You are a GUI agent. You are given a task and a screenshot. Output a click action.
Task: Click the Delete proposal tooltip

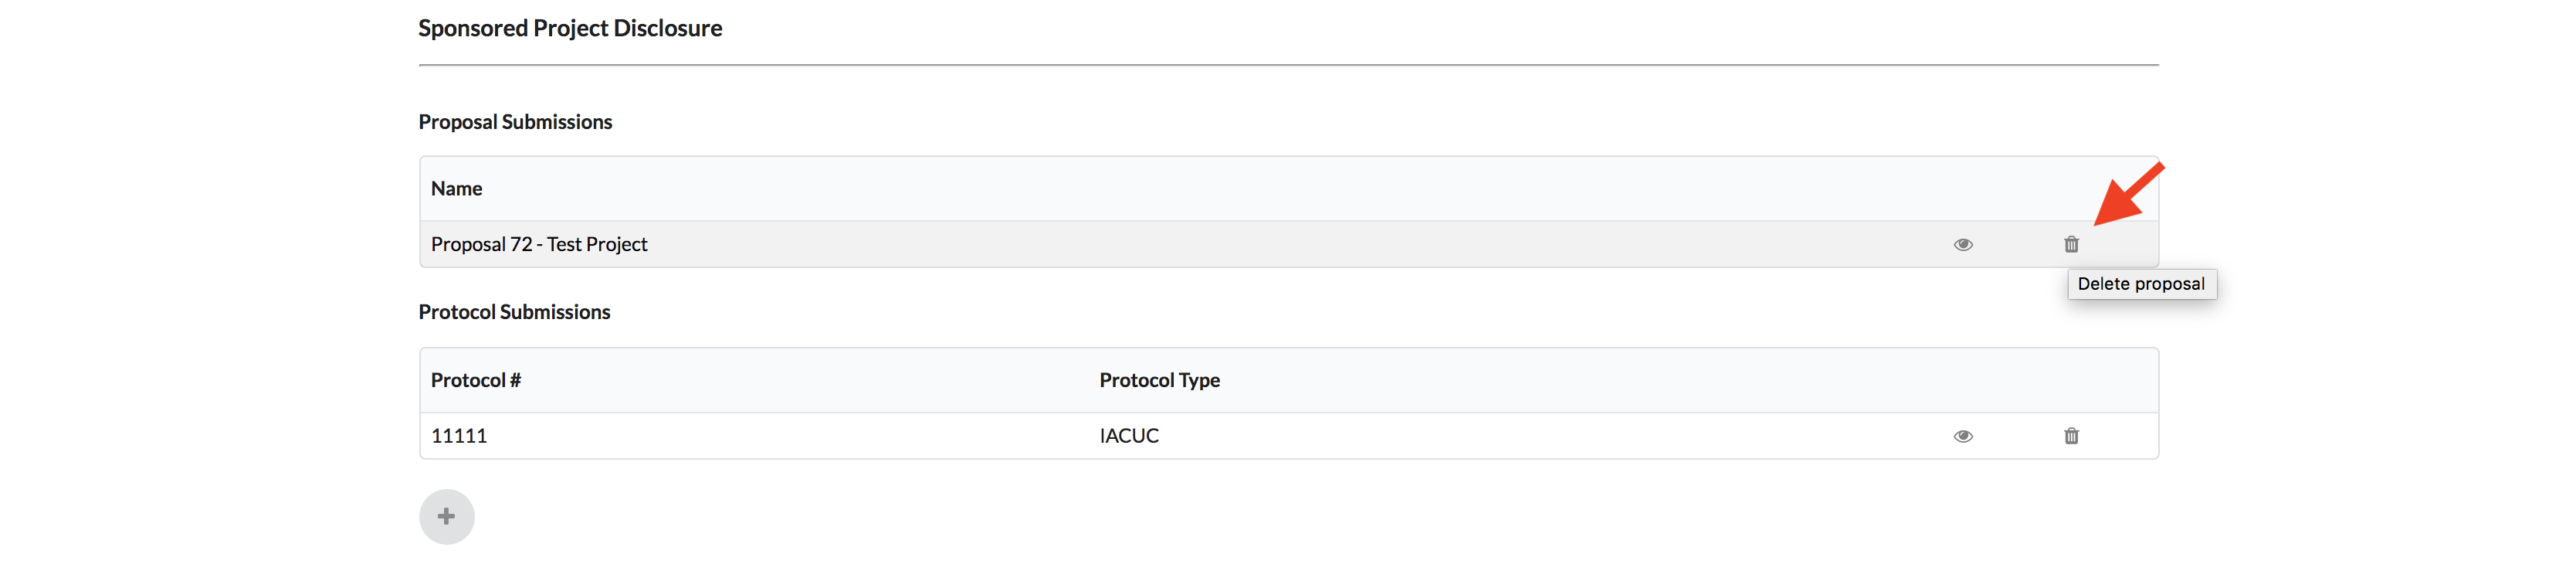pyautogui.click(x=2141, y=284)
